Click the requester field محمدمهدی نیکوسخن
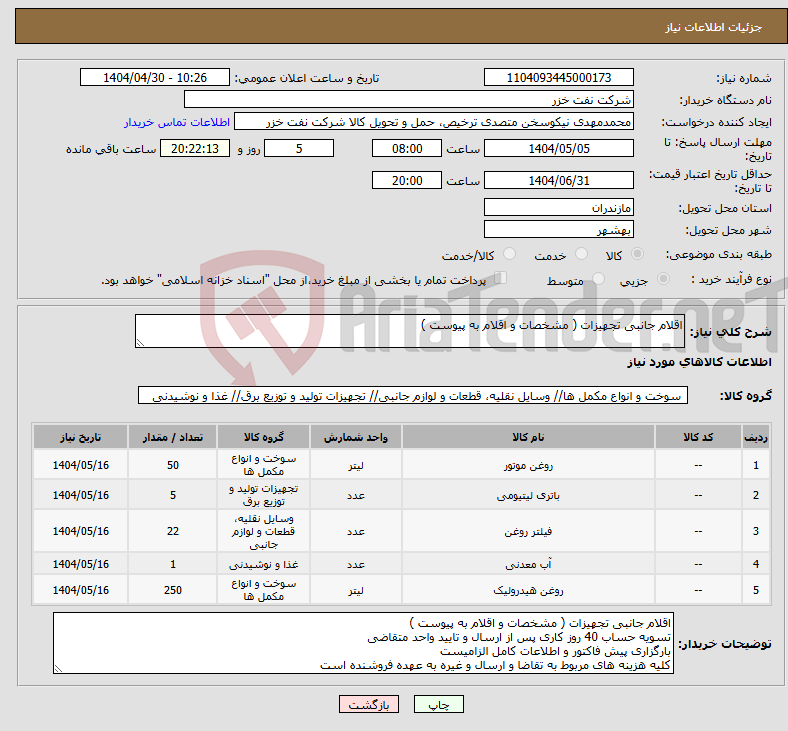Image resolution: width=788 pixels, height=731 pixels. point(434,122)
